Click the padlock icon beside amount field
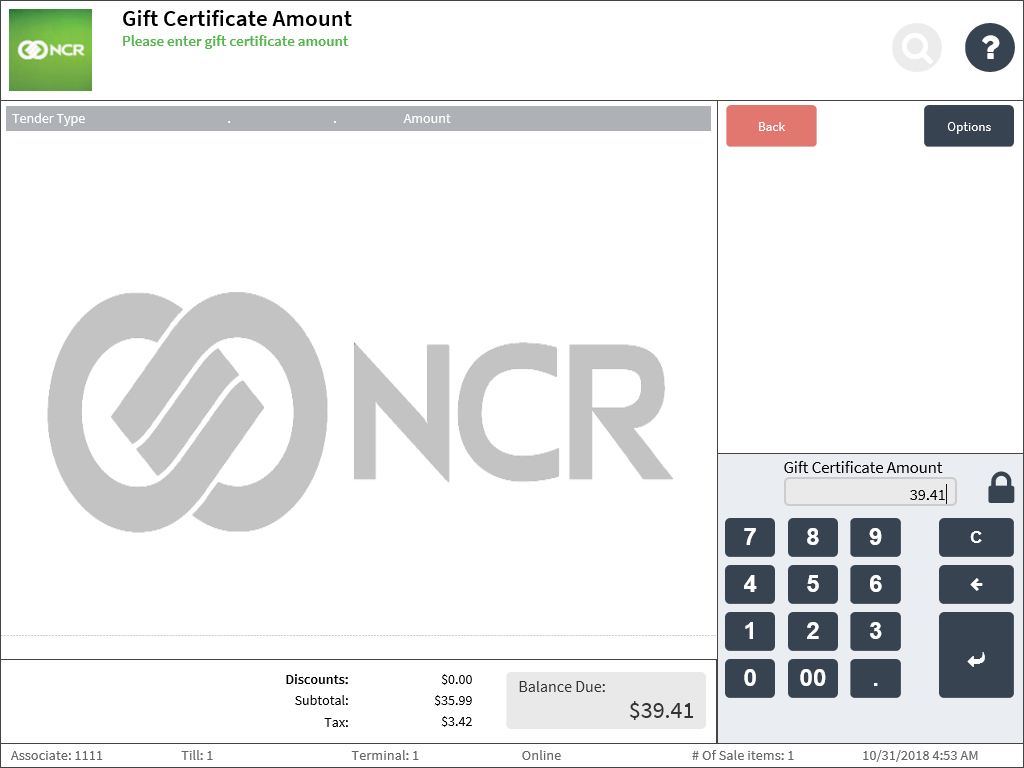 1001,488
